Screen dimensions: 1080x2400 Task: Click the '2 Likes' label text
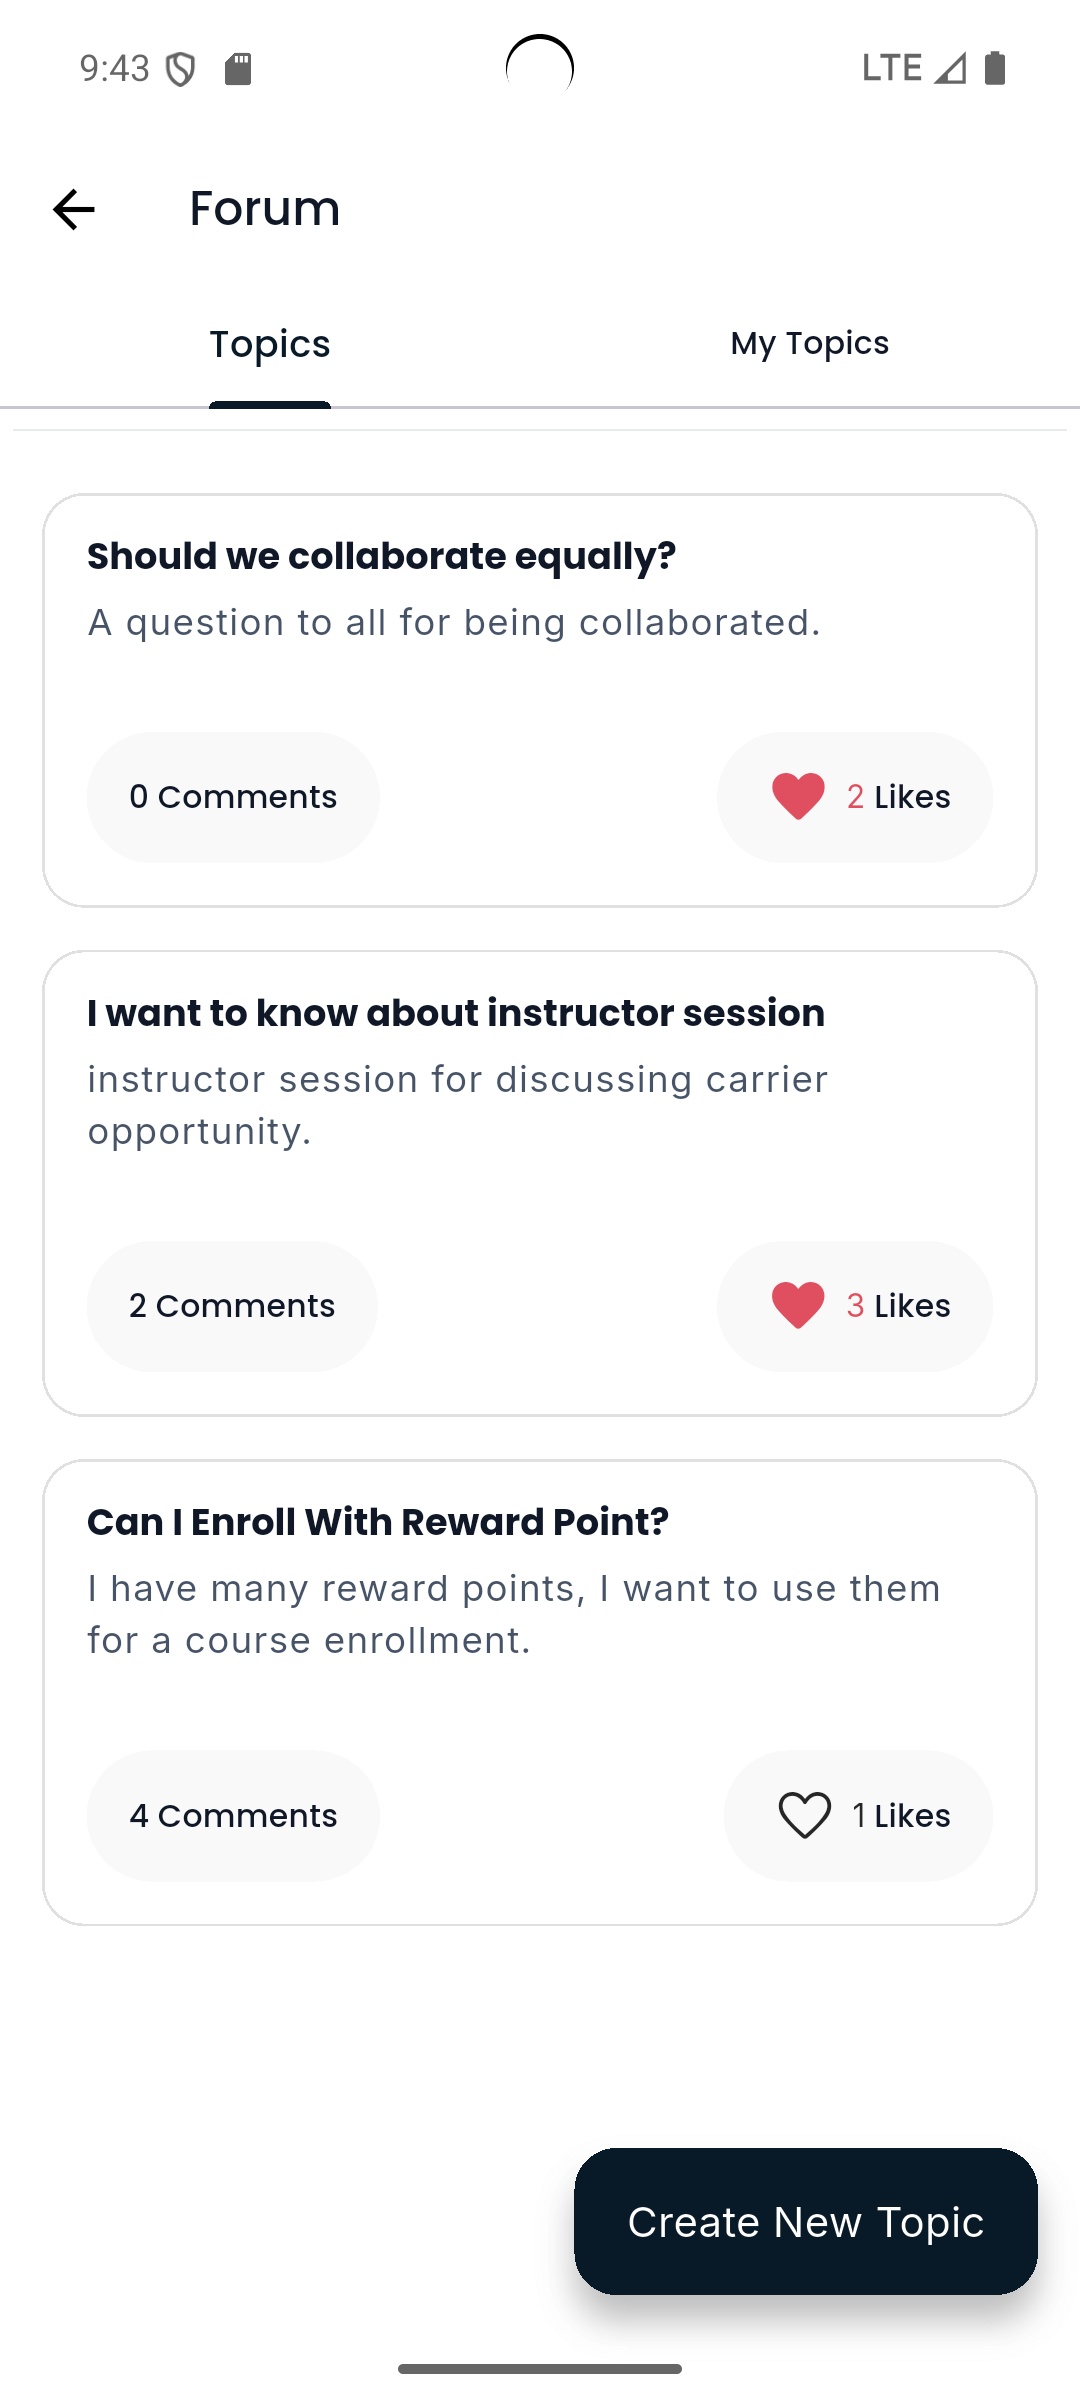(x=899, y=797)
